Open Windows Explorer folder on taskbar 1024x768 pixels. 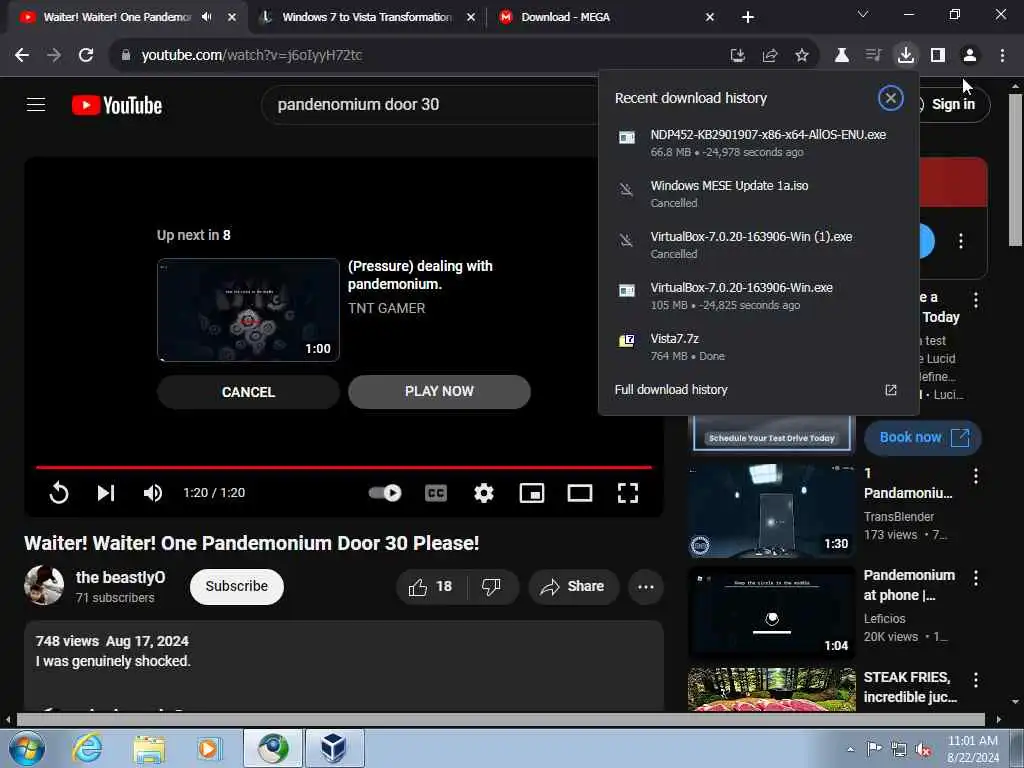[x=149, y=748]
